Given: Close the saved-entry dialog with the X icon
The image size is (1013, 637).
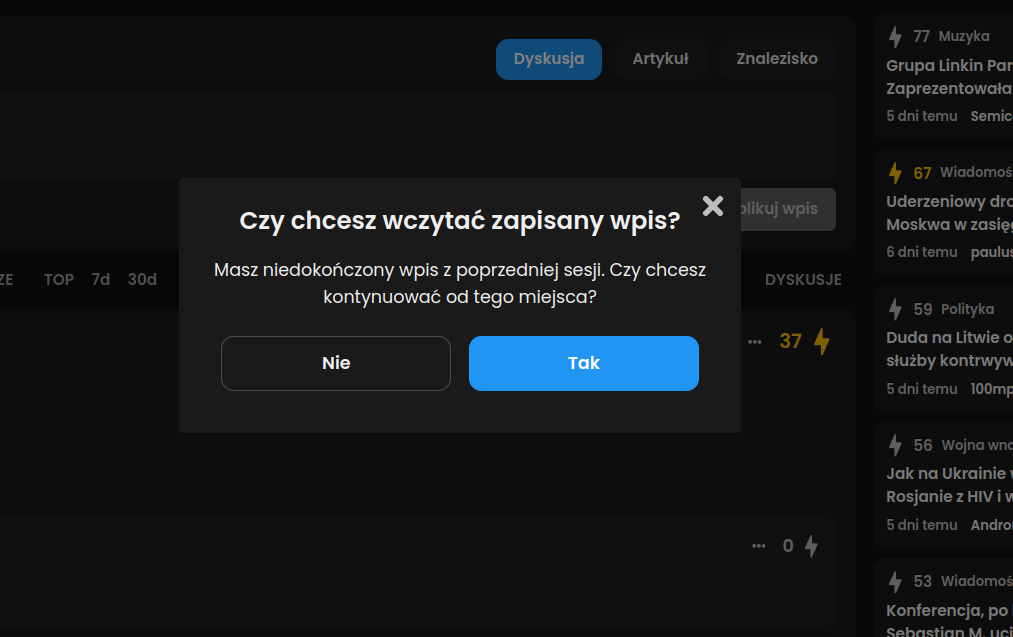Looking at the screenshot, I should pos(713,206).
